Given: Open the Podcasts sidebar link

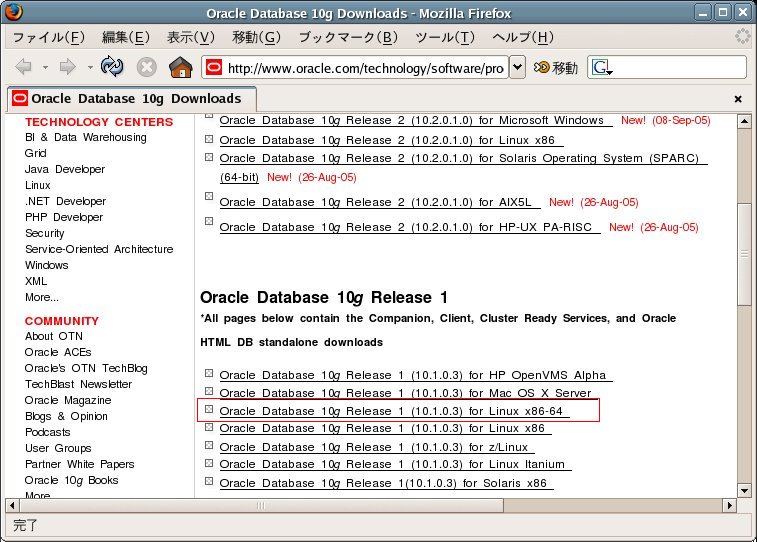Looking at the screenshot, I should pos(47,432).
